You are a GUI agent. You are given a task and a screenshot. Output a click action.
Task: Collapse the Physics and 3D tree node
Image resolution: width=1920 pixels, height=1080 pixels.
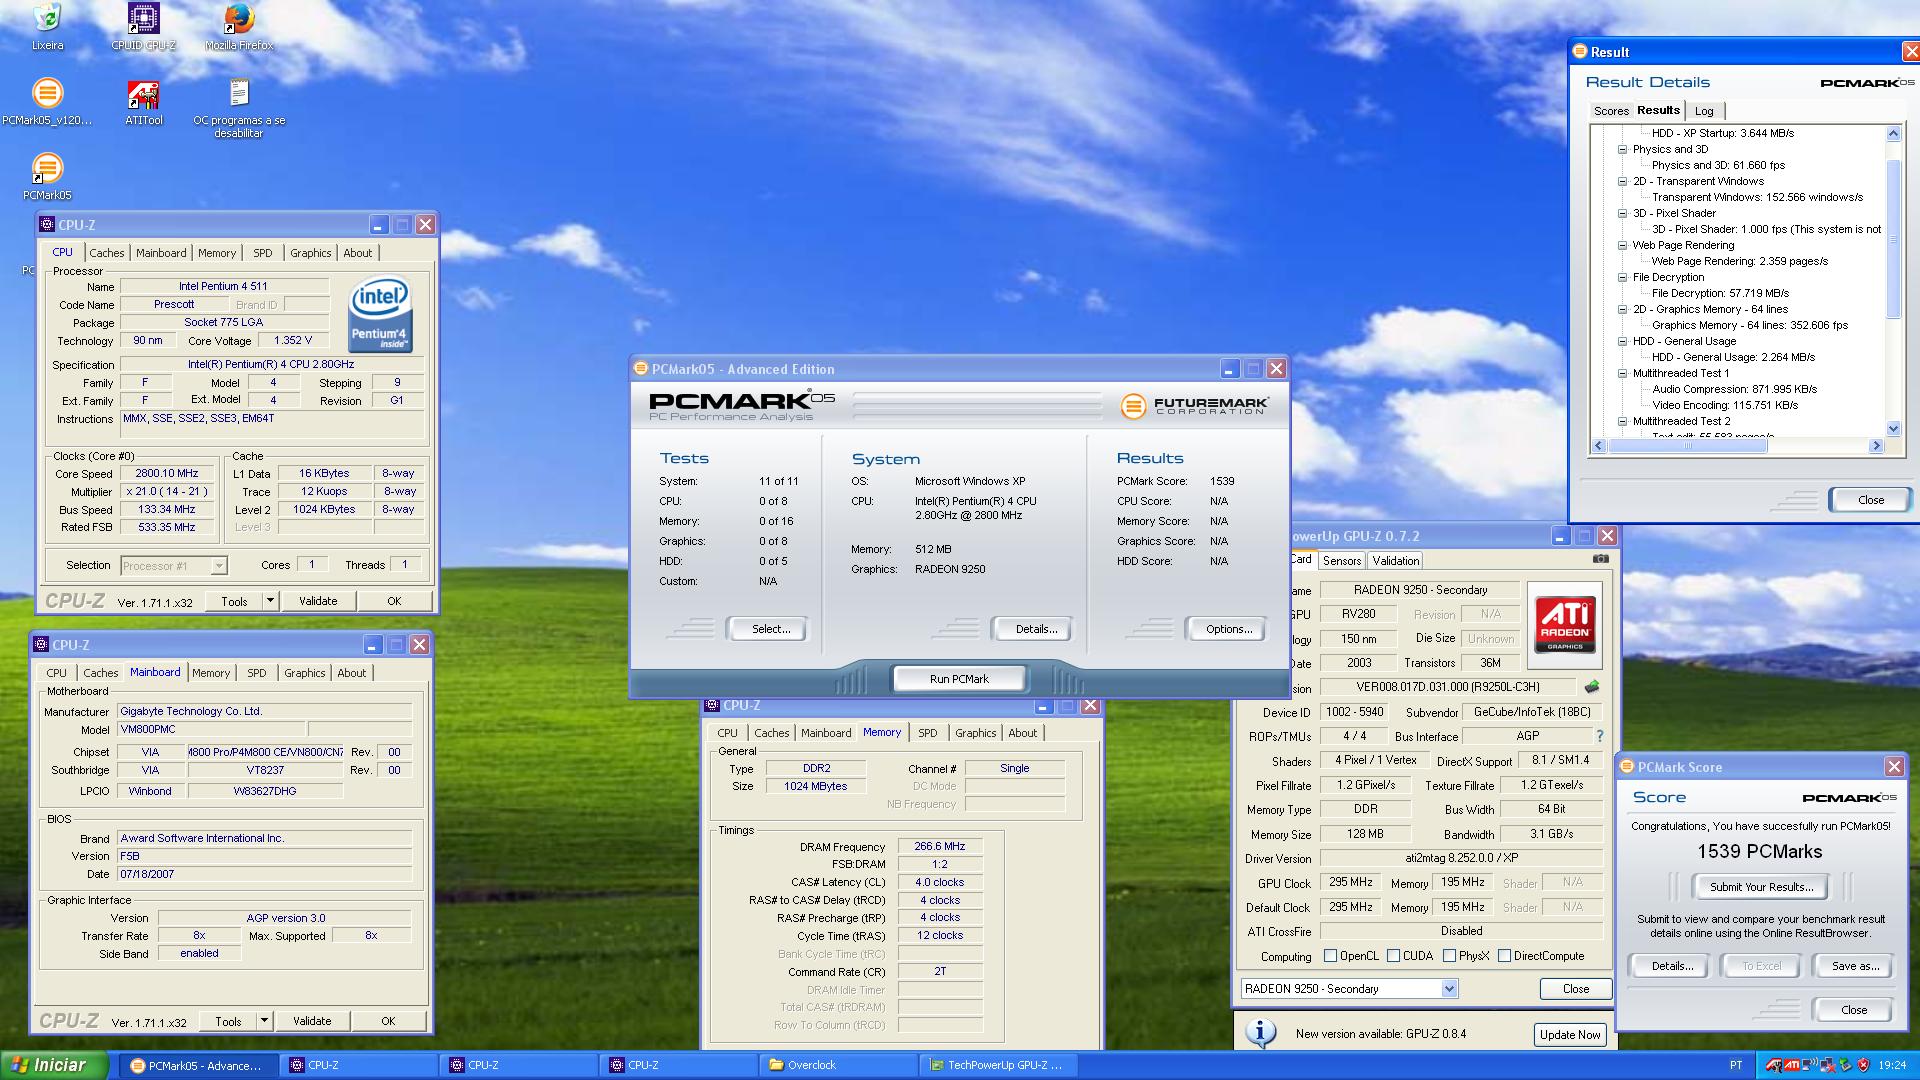pyautogui.click(x=1623, y=149)
